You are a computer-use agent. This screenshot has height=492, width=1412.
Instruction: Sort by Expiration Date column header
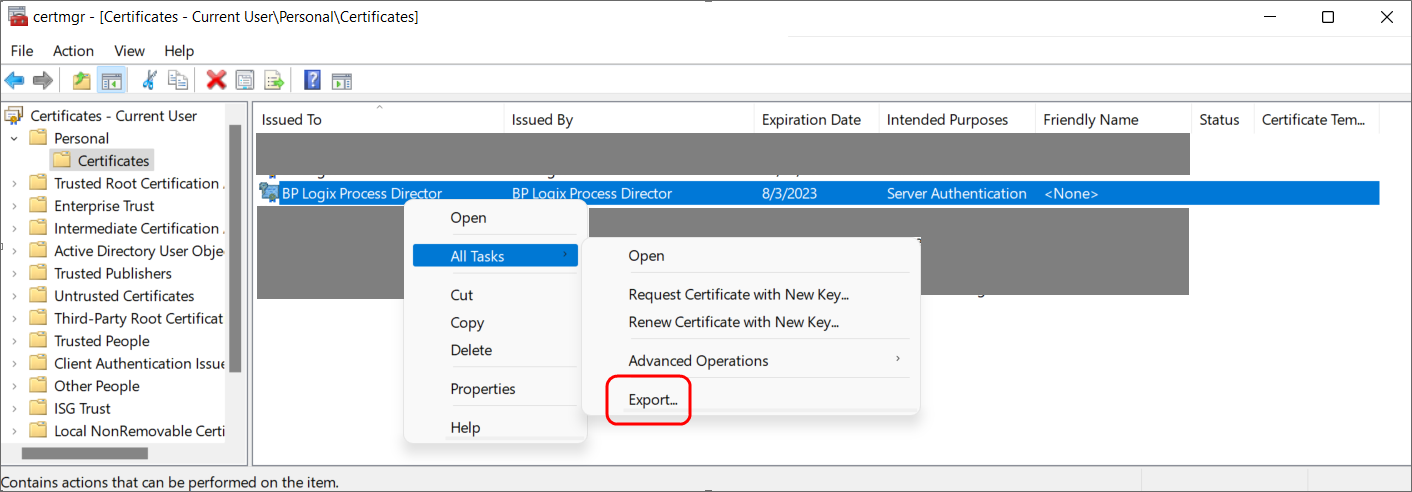(x=811, y=119)
